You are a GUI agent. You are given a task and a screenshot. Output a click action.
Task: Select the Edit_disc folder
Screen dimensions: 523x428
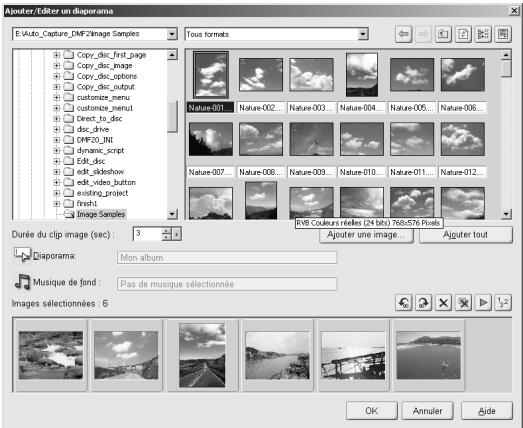point(91,161)
